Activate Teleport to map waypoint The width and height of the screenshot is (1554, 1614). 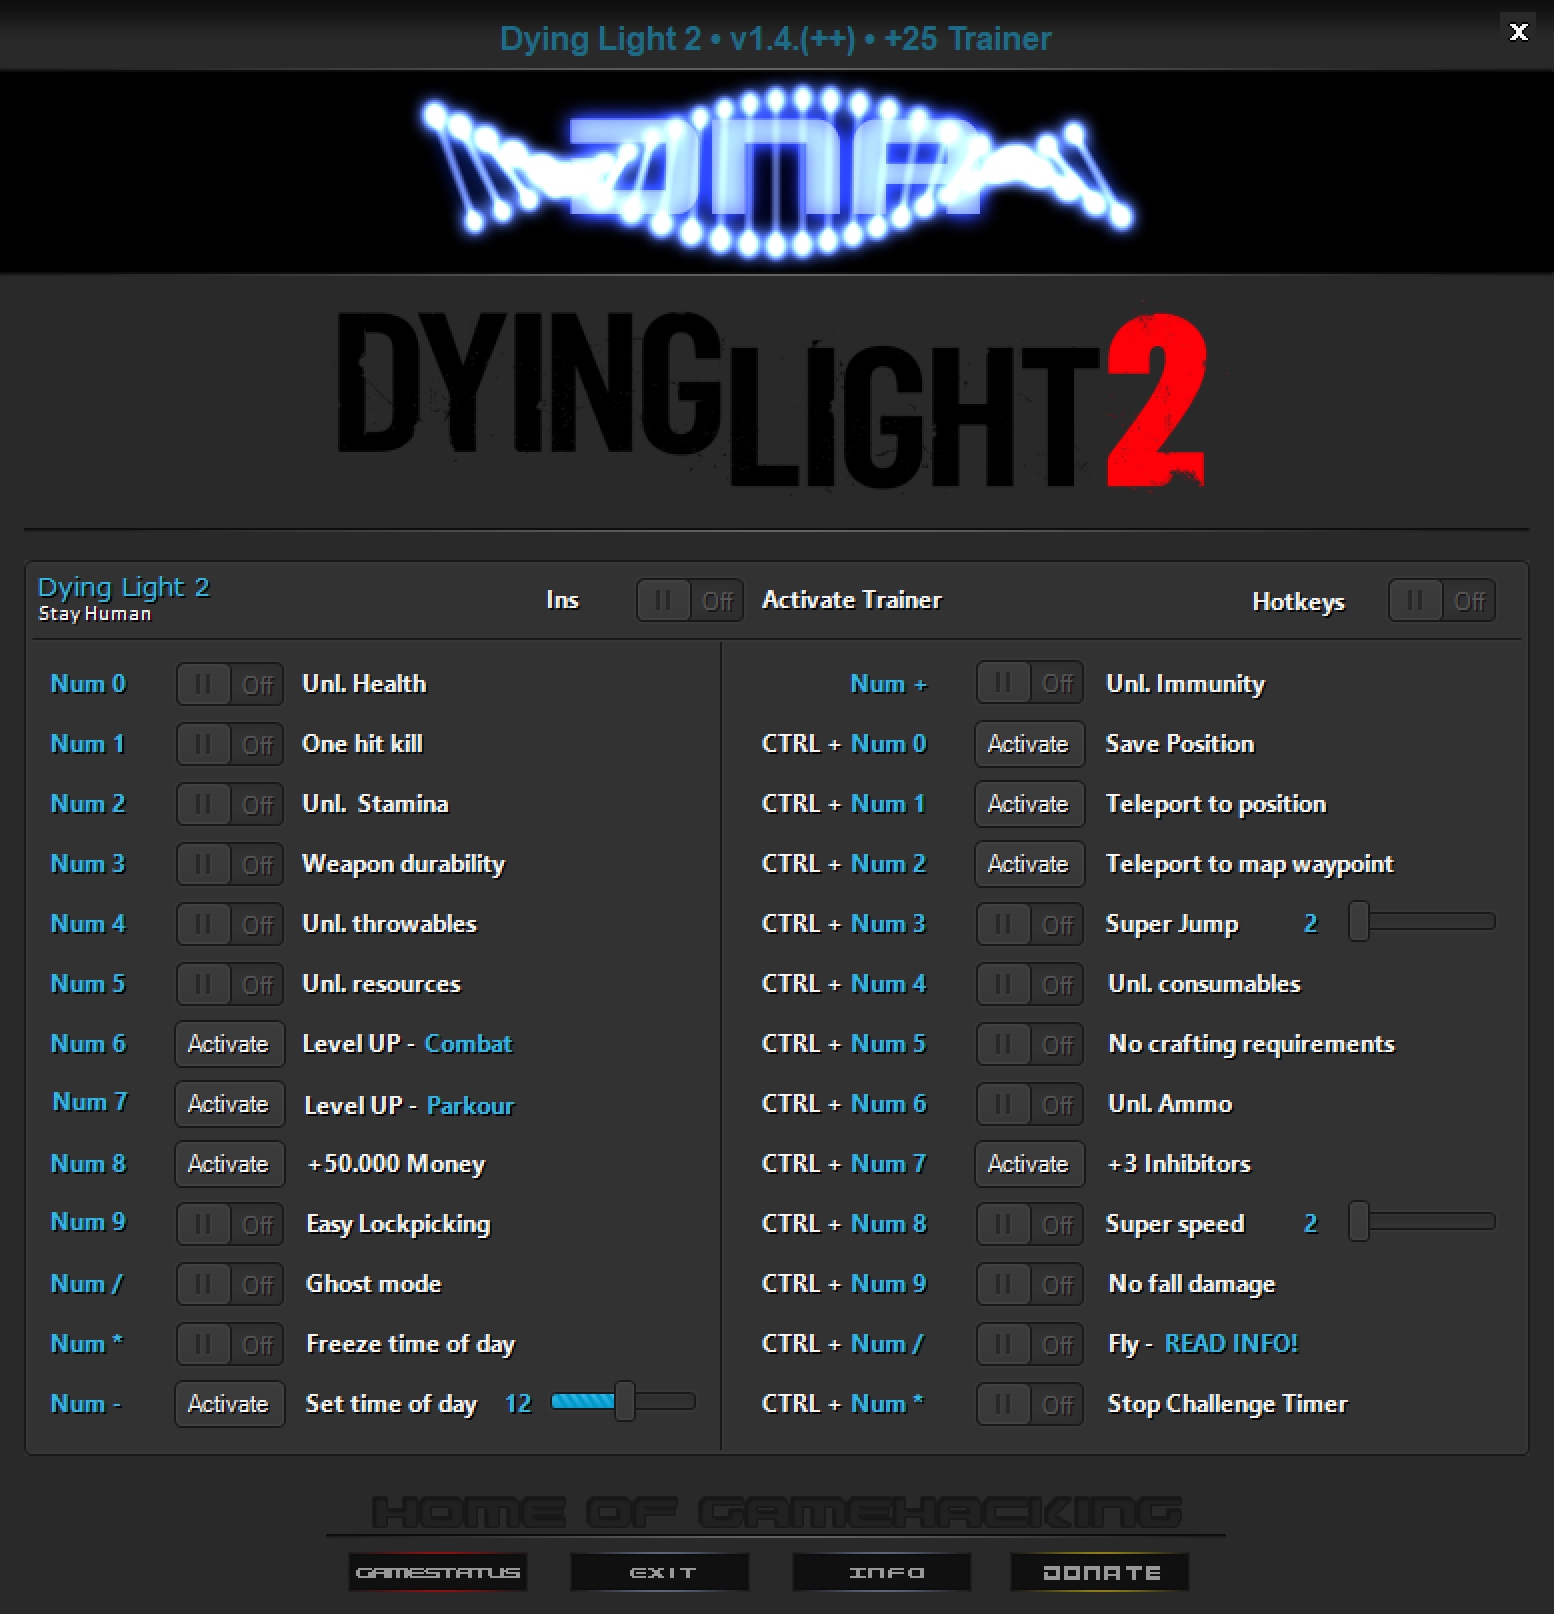pyautogui.click(x=1030, y=864)
